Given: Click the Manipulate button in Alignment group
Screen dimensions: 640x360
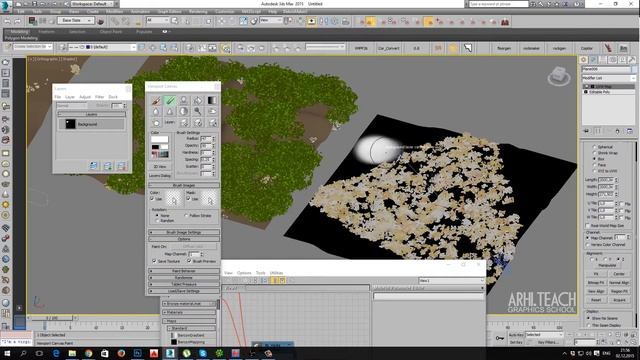Looking at the screenshot, I should [607, 265].
